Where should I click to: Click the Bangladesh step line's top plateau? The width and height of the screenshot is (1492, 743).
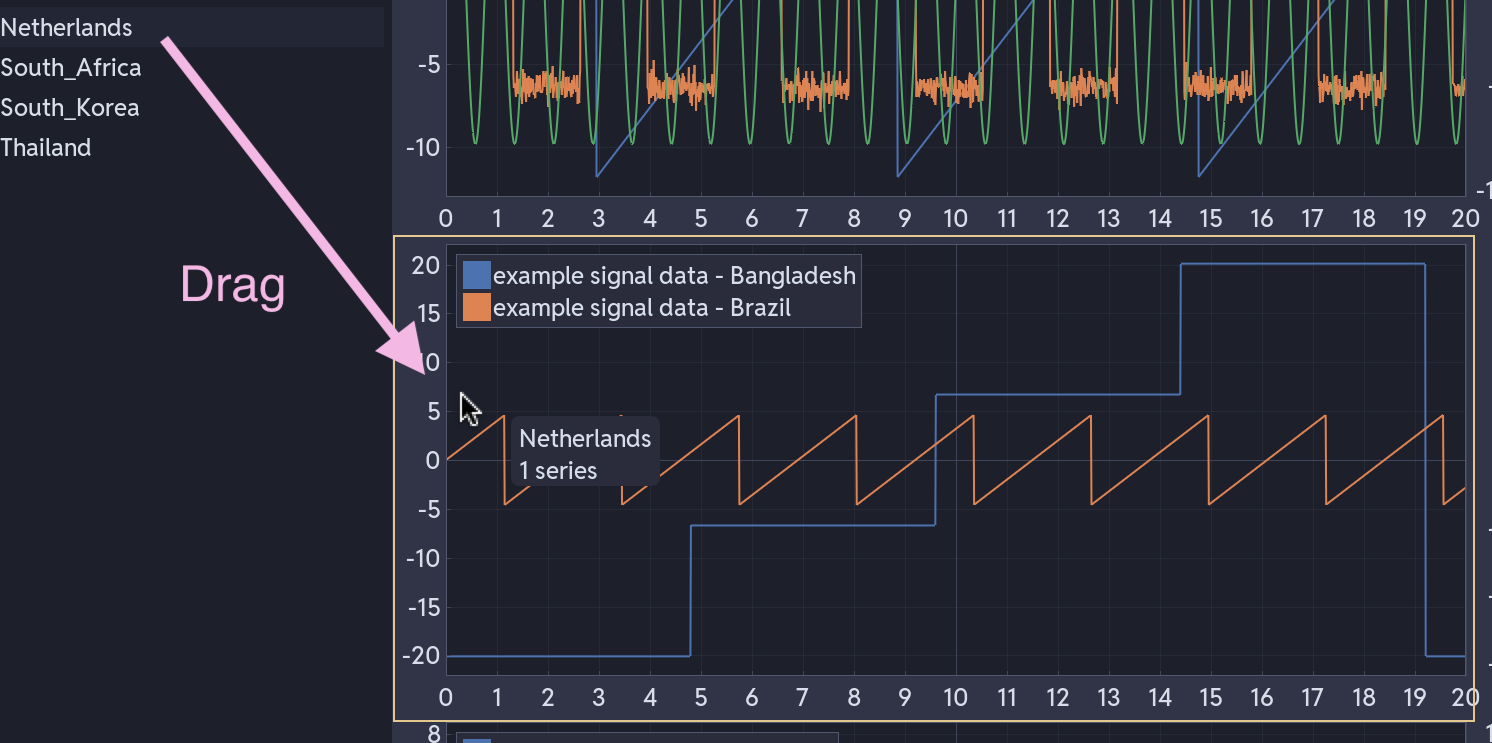(x=1300, y=264)
